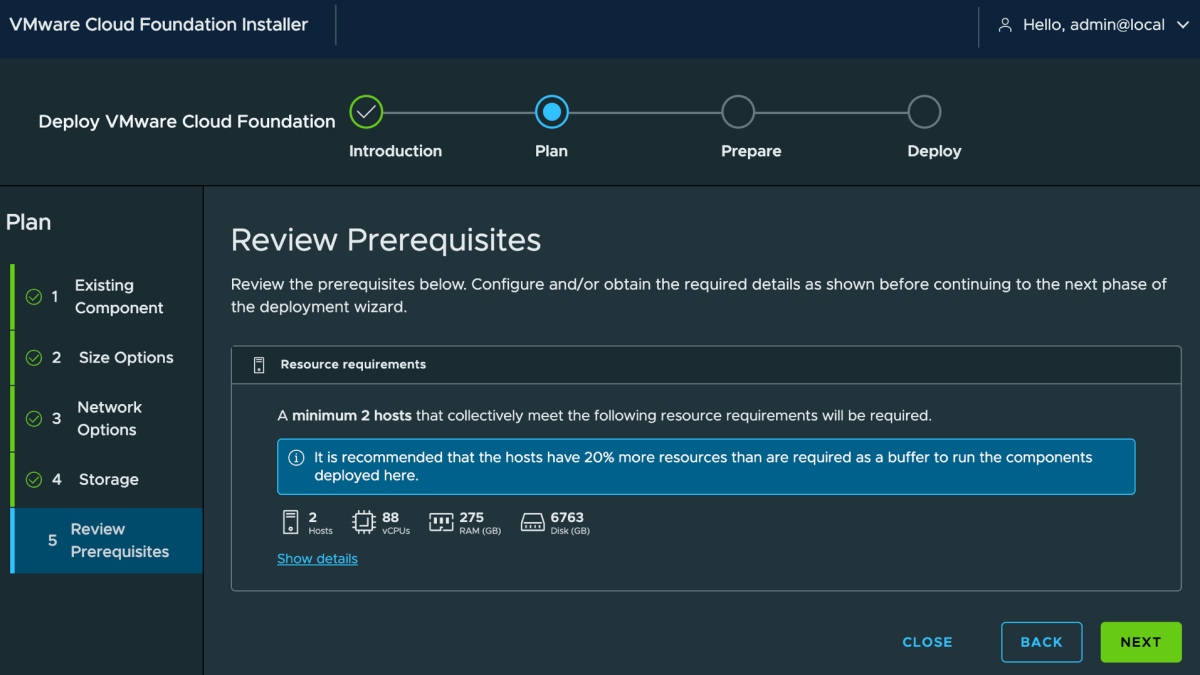Image resolution: width=1200 pixels, height=675 pixels.
Task: Click the Plan step circle
Action: coord(552,112)
